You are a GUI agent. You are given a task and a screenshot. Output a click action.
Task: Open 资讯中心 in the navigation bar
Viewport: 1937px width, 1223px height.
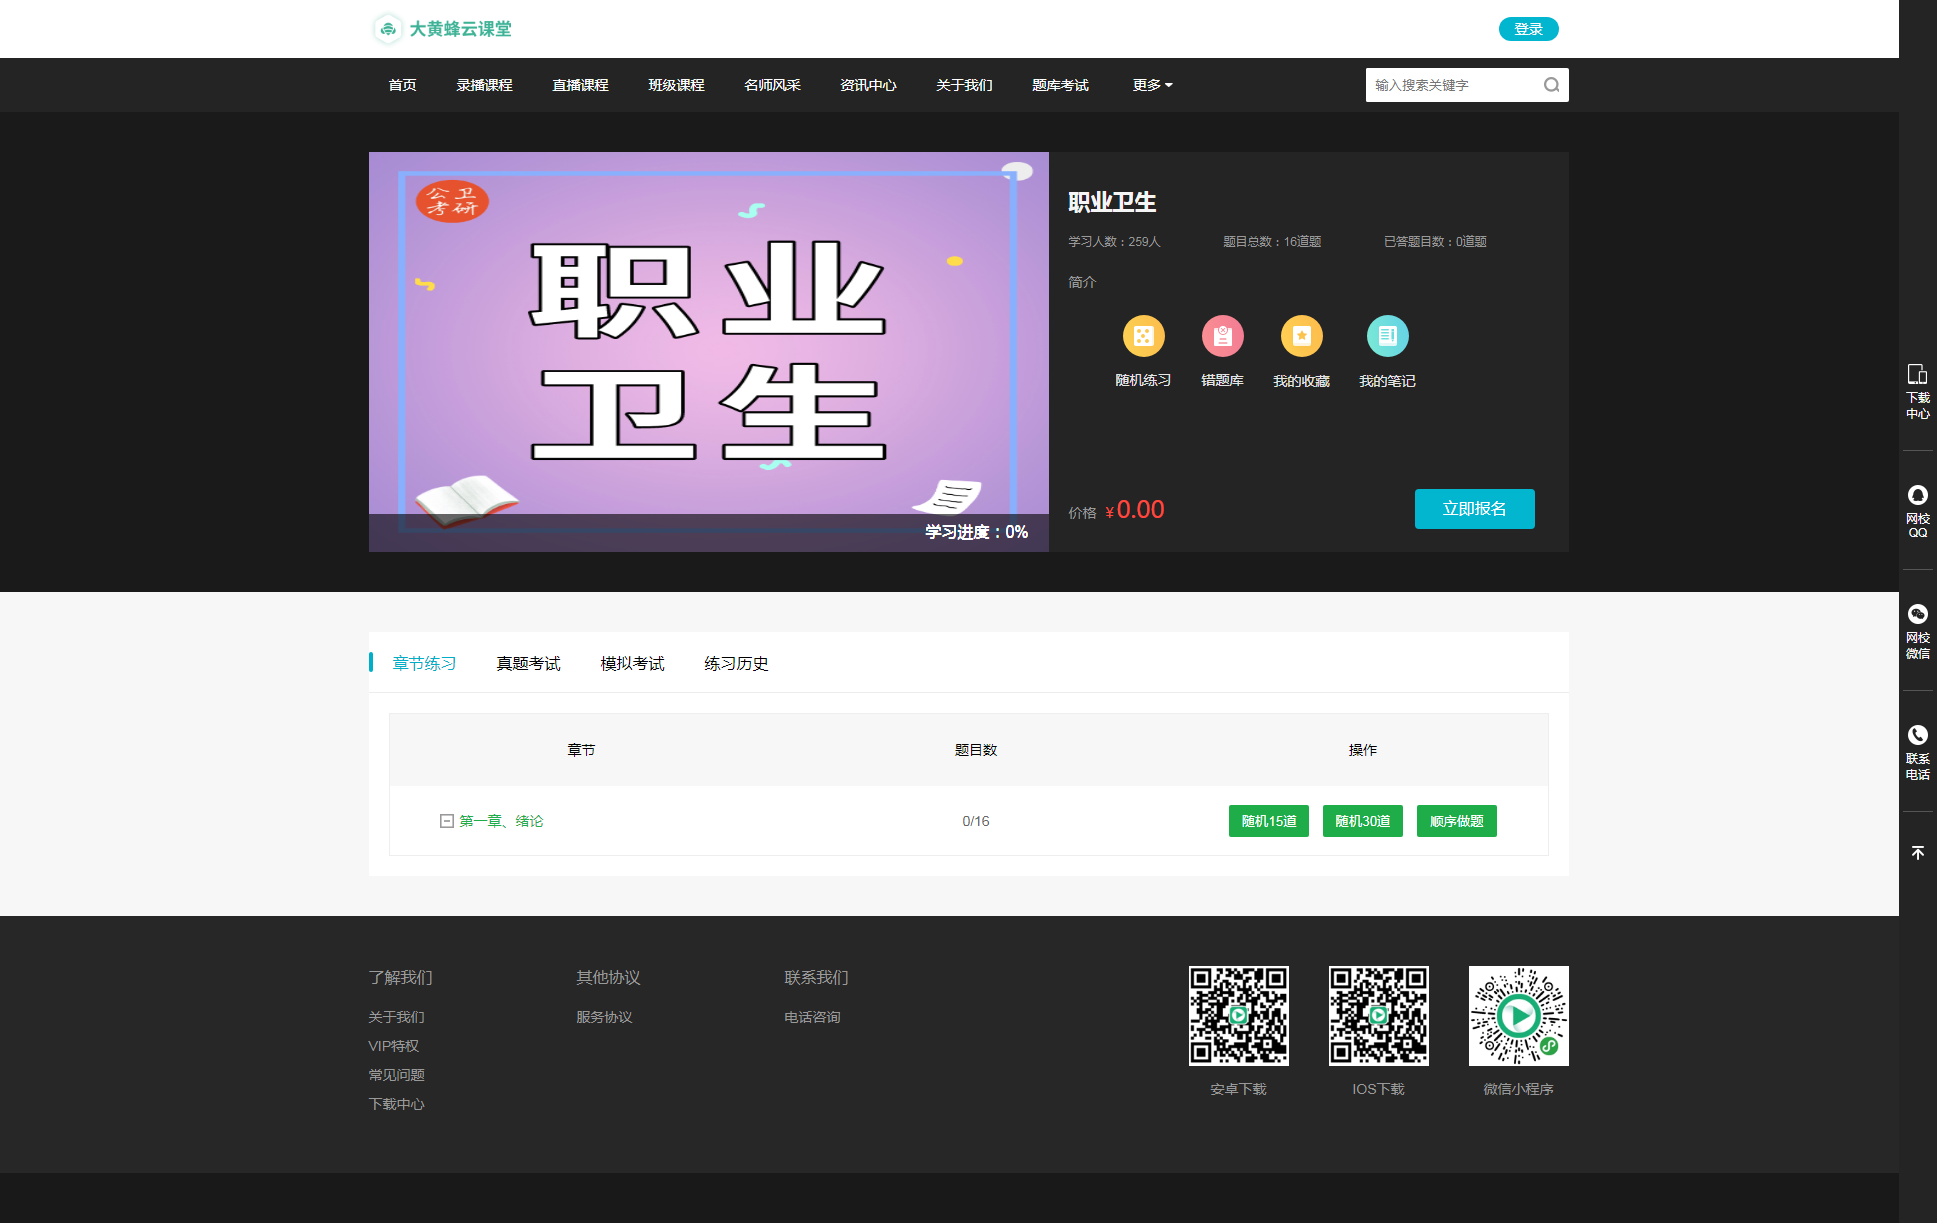point(868,85)
